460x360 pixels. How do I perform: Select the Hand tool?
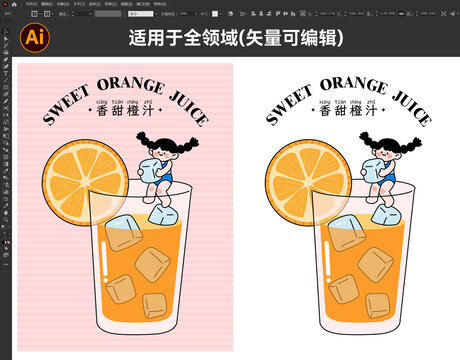tap(6, 212)
